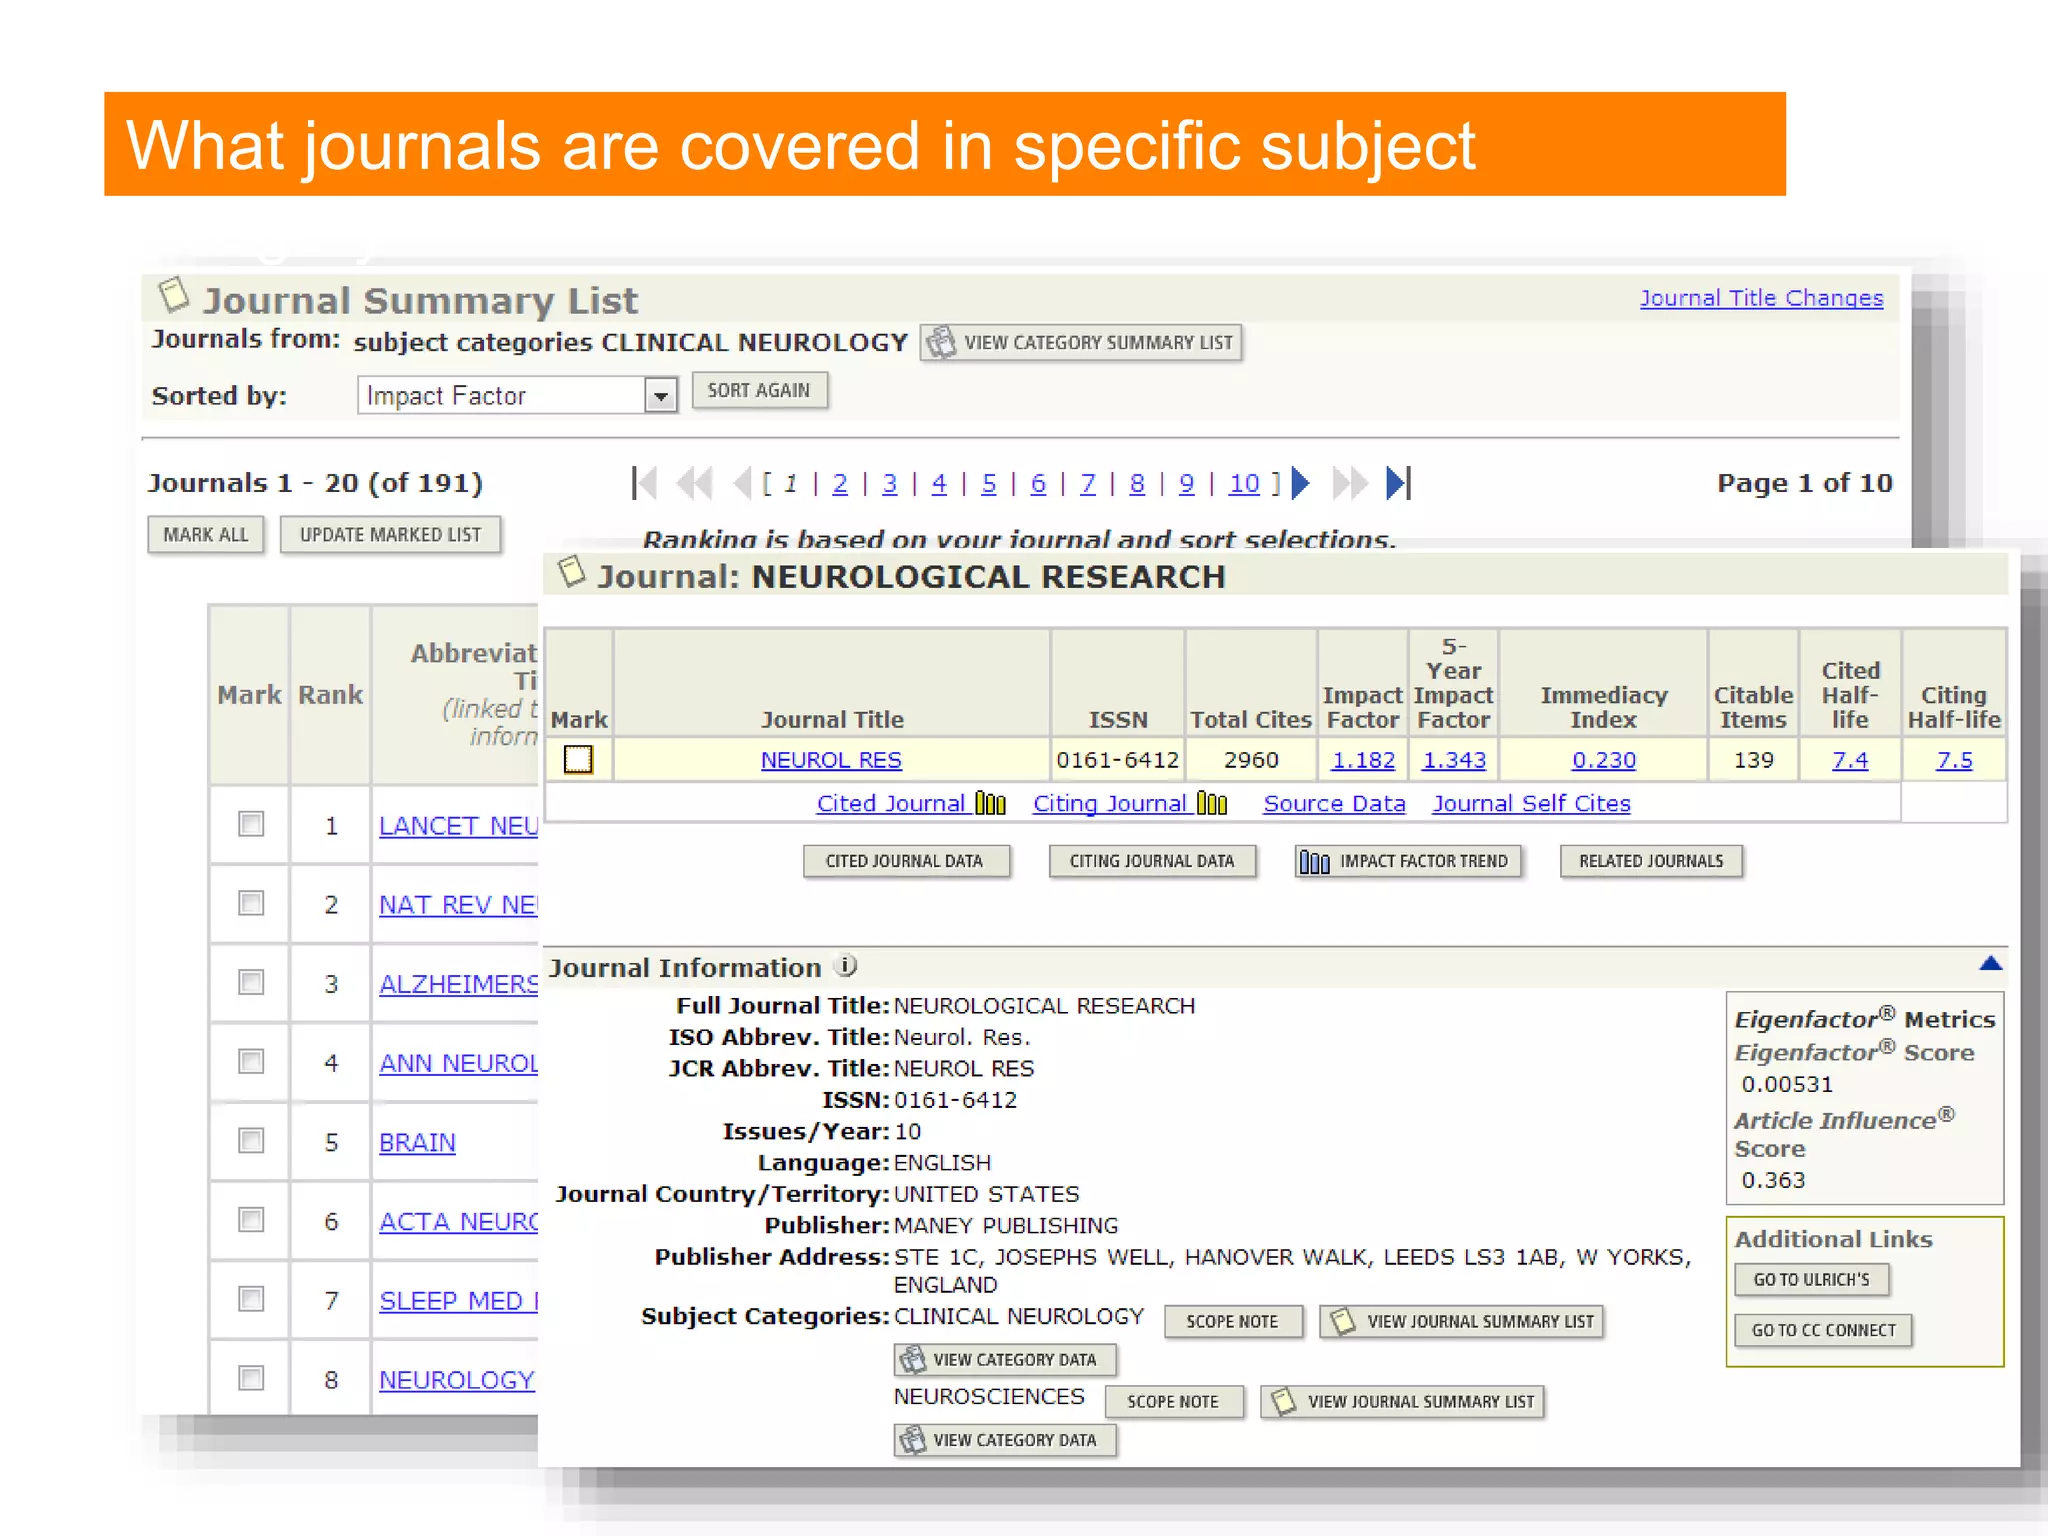The width and height of the screenshot is (2048, 1536).
Task: Click first page navigation arrow icon
Action: click(644, 484)
